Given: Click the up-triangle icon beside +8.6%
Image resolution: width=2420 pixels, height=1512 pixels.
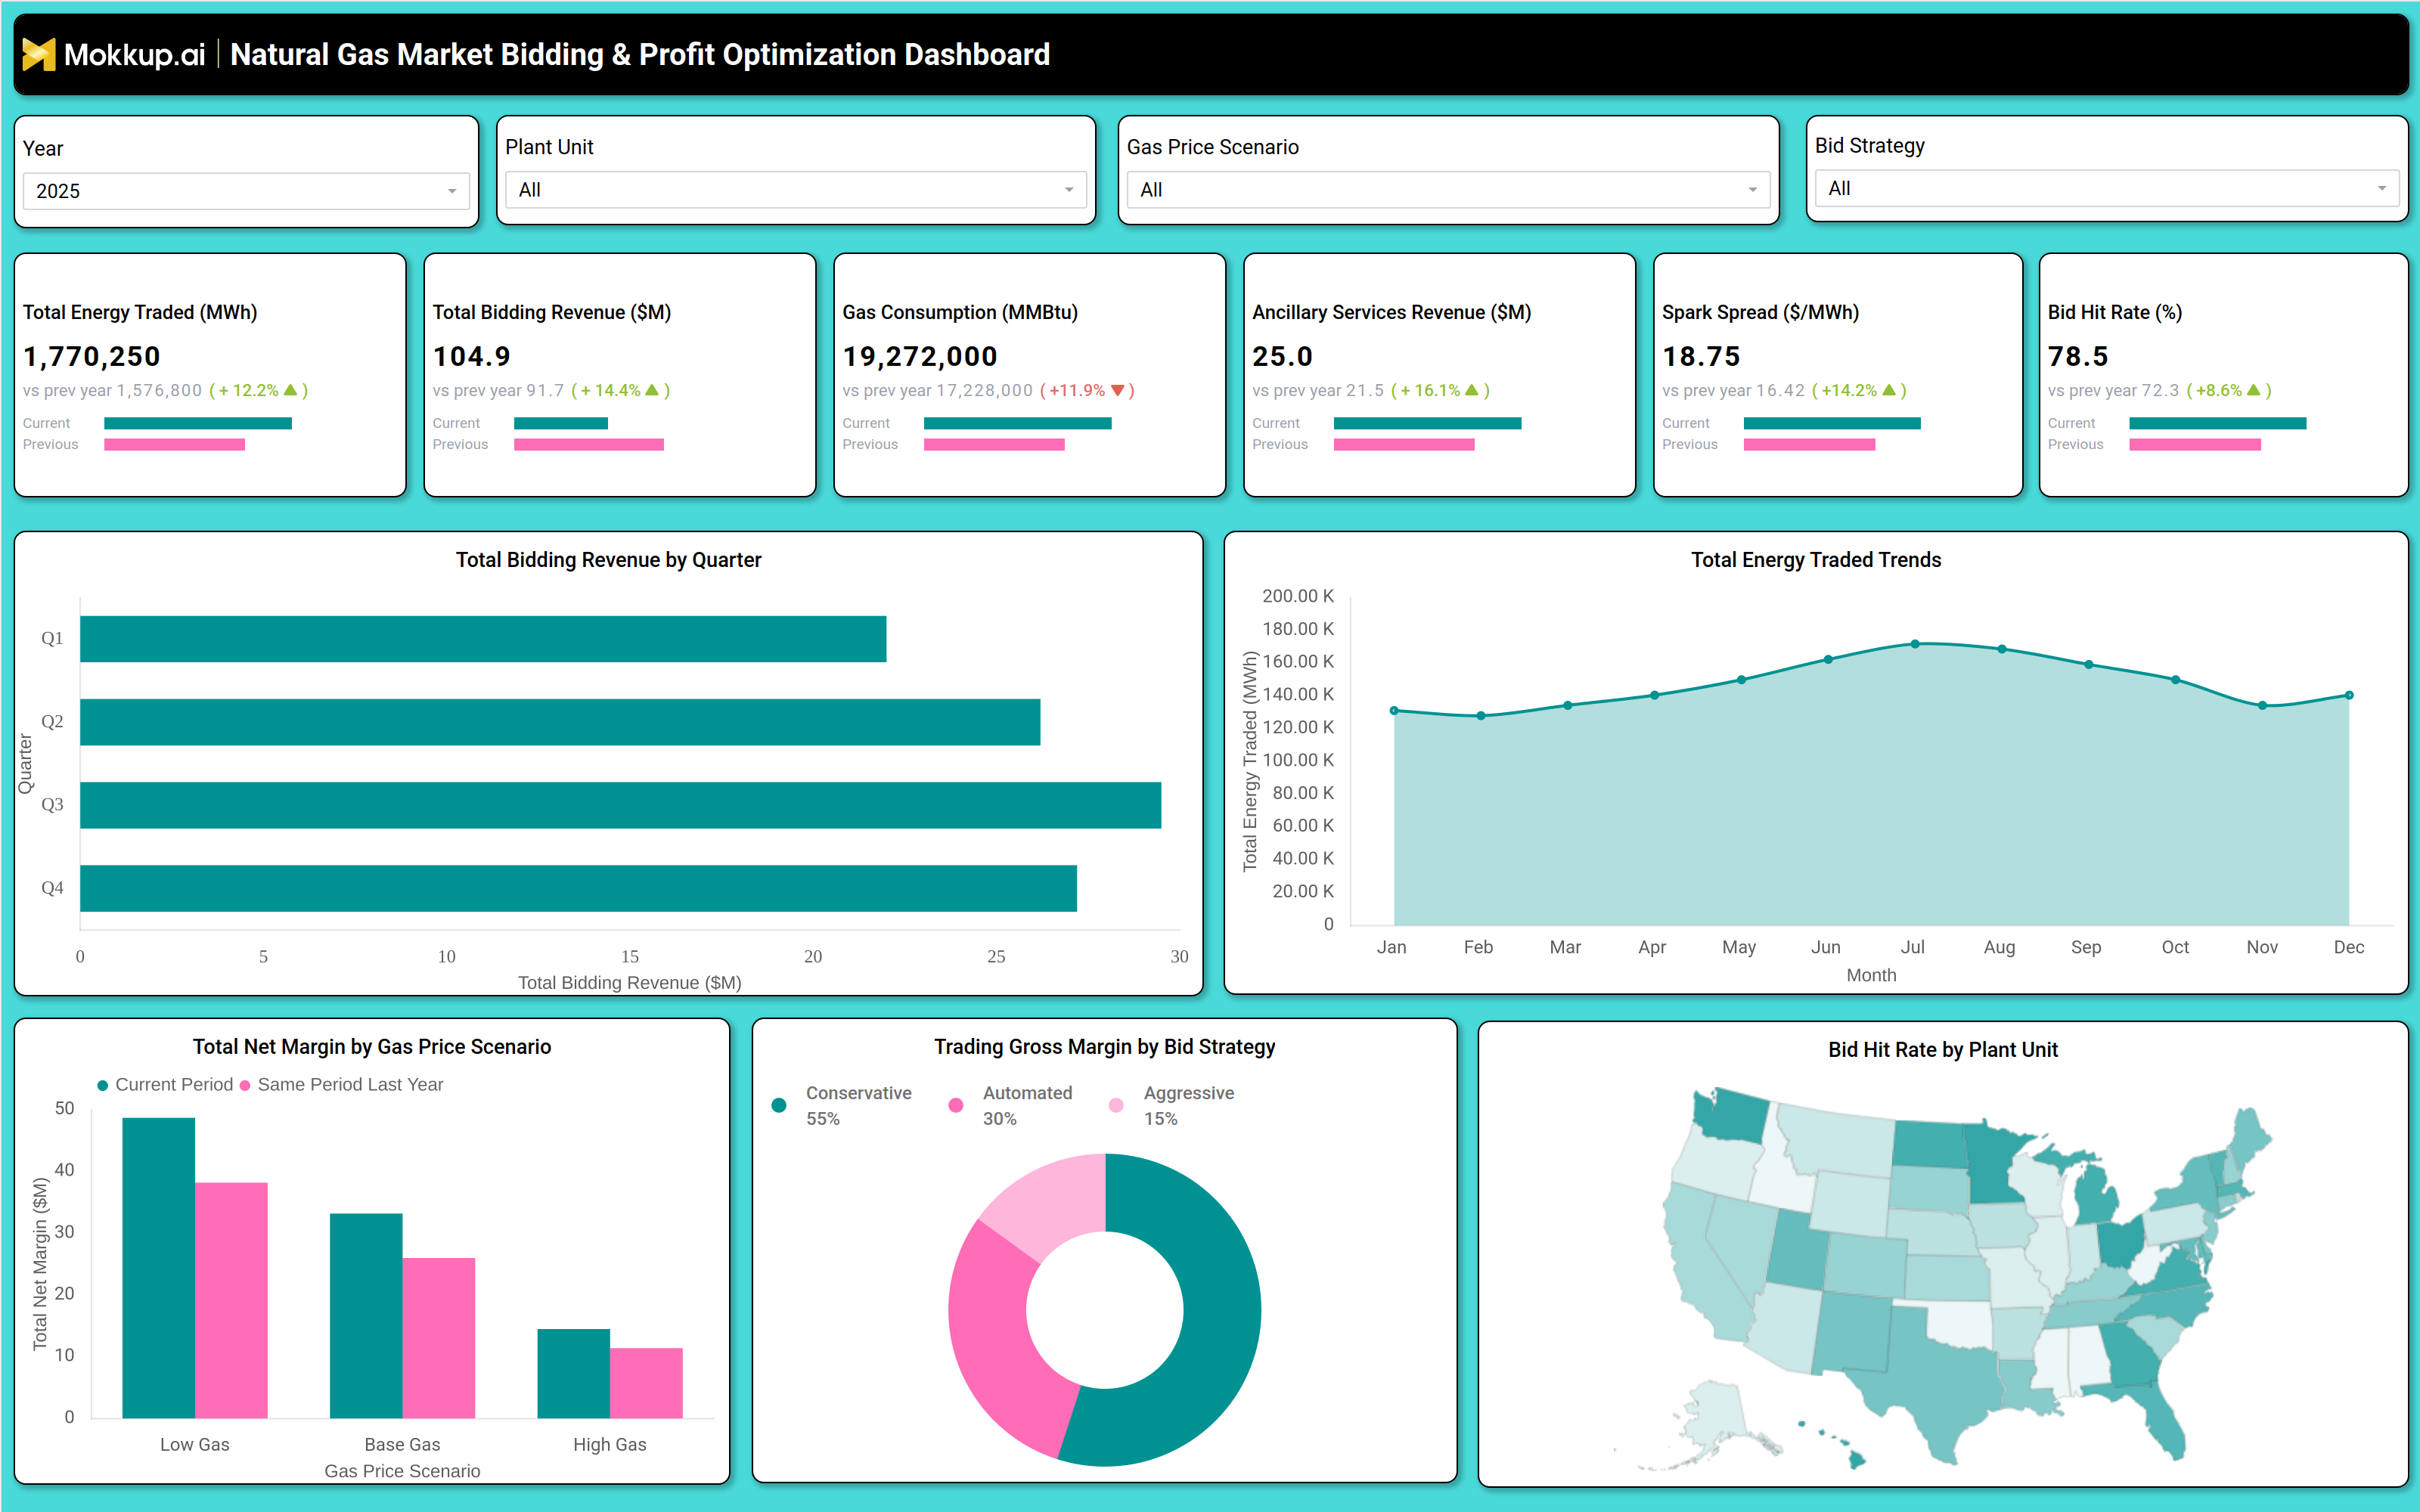Looking at the screenshot, I should point(2253,390).
